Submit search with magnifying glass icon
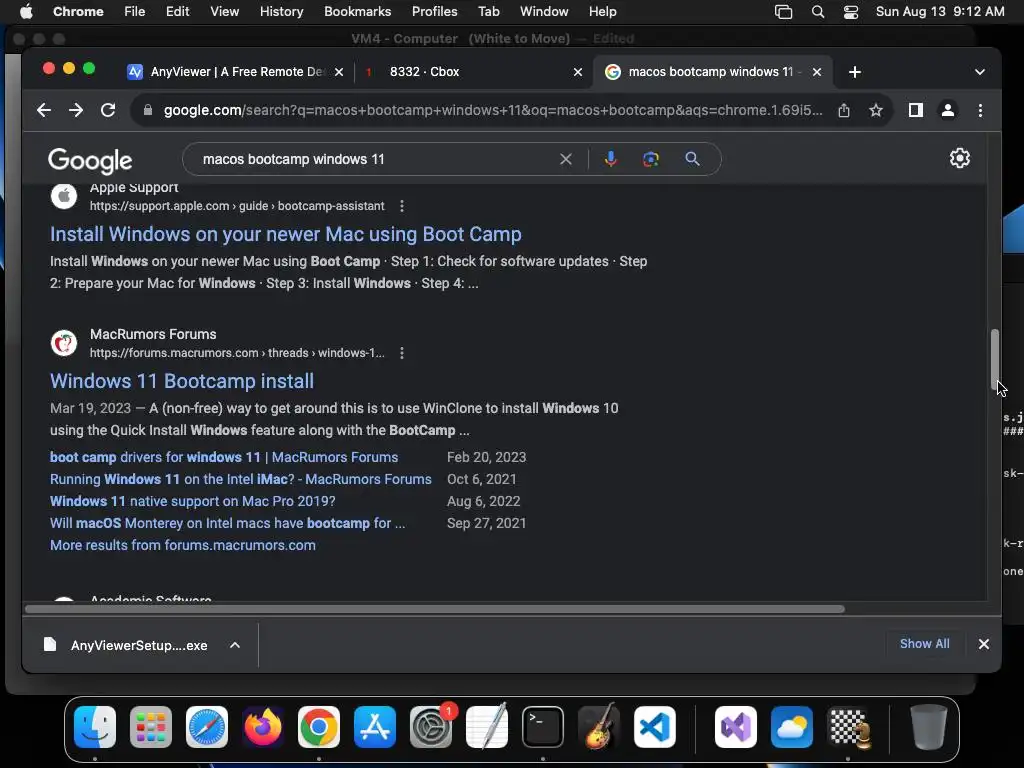Screen dimensions: 1024x768 click(692, 159)
